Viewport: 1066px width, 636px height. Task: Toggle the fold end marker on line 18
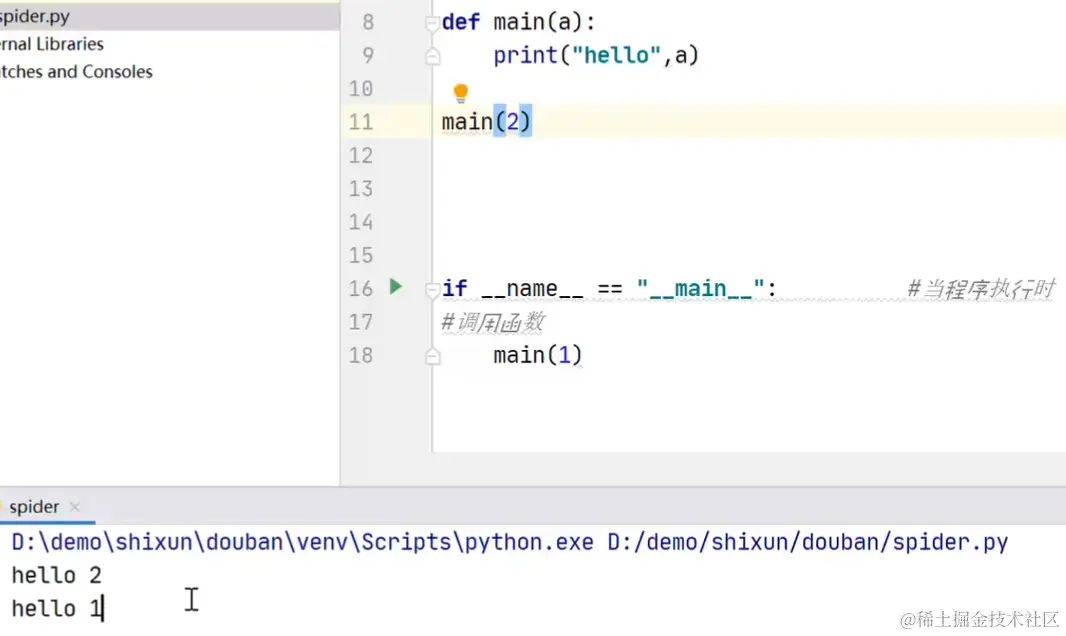point(432,357)
